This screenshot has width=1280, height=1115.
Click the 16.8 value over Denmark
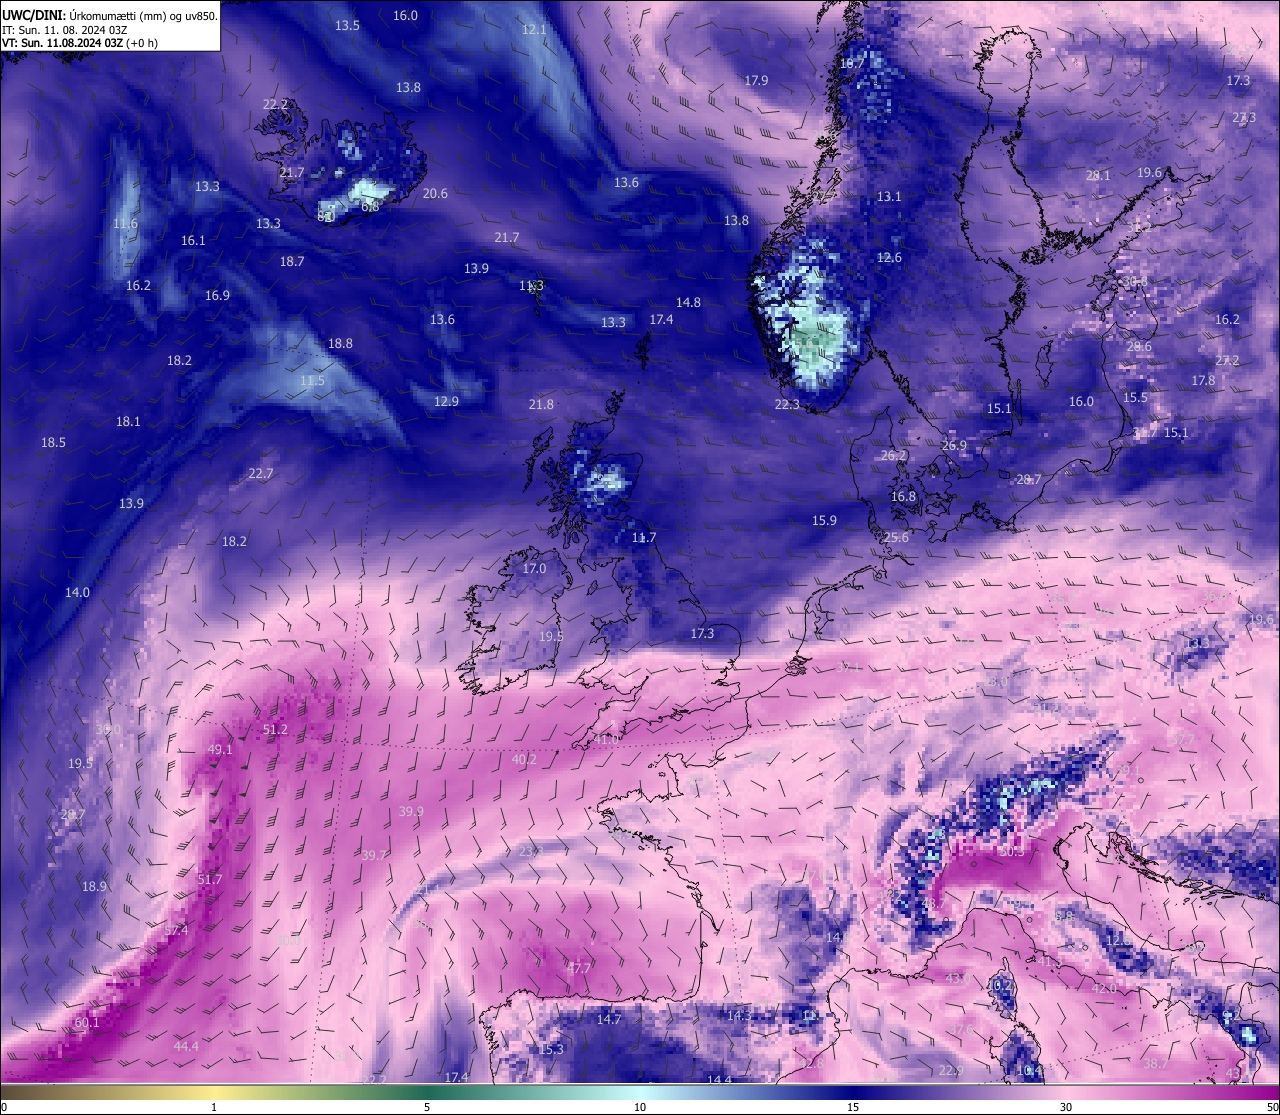(903, 497)
